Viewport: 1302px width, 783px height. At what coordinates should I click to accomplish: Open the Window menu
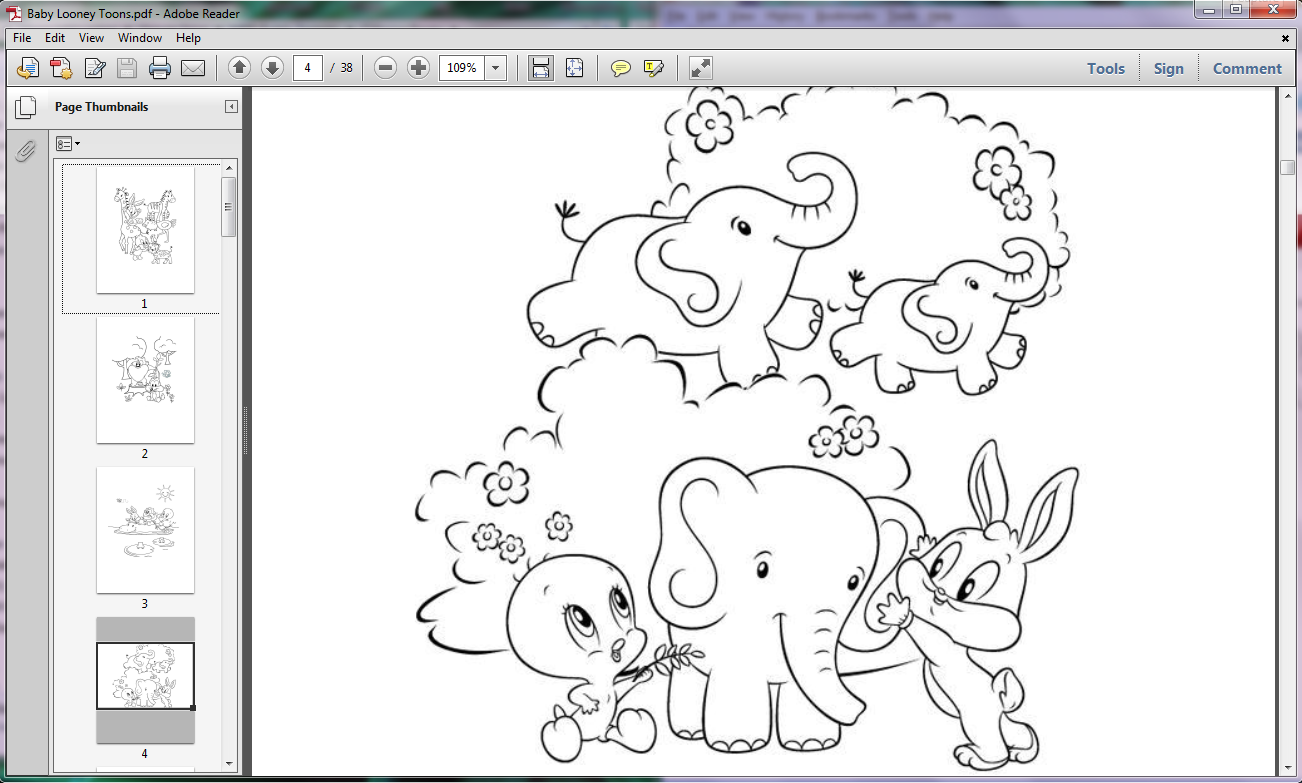point(140,38)
